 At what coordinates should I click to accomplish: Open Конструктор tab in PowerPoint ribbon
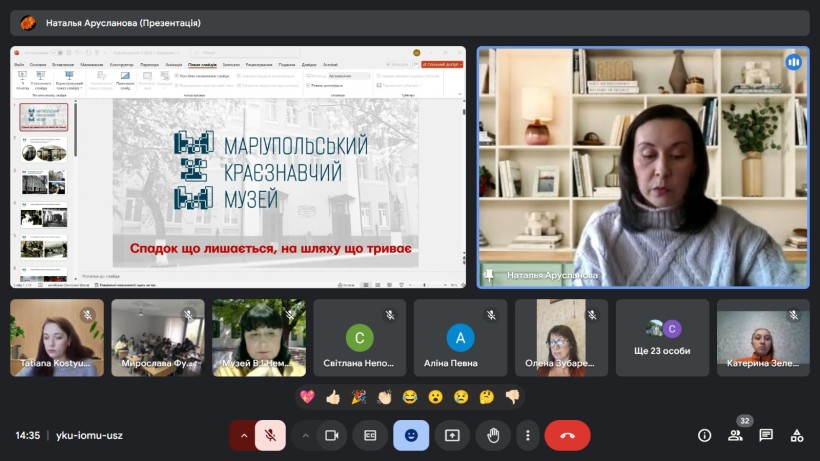click(122, 65)
